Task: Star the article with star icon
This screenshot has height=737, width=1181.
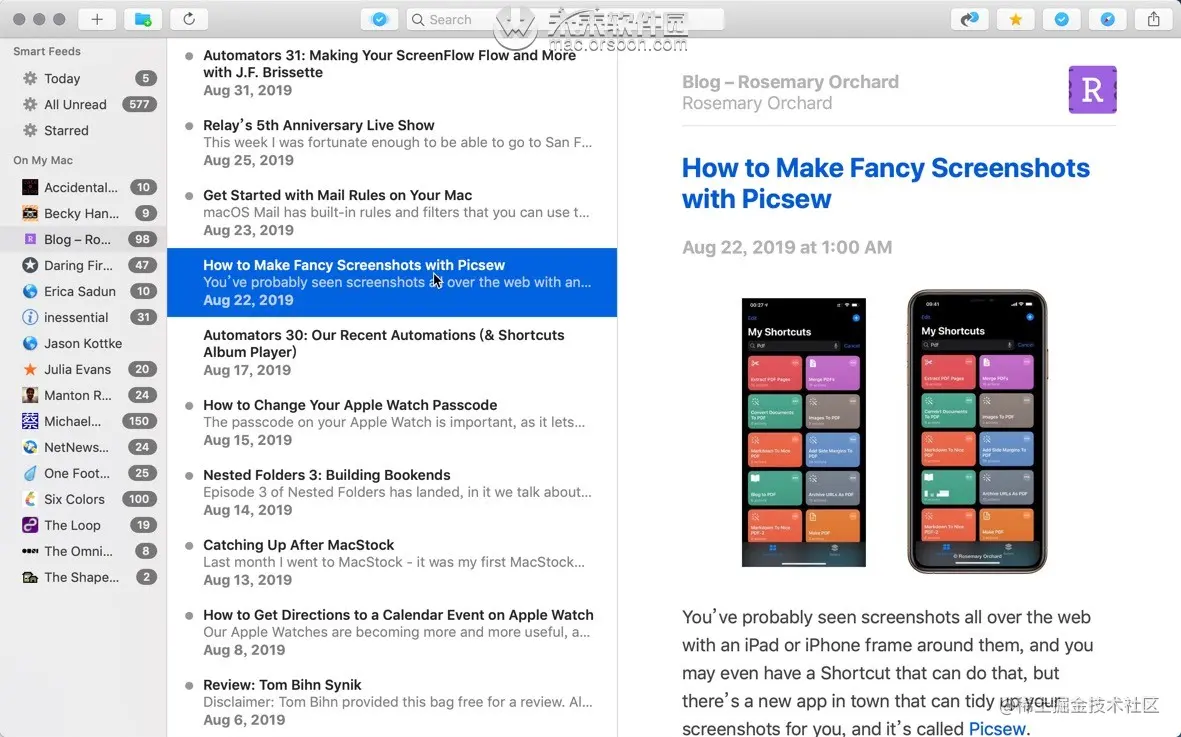Action: [x=1015, y=19]
